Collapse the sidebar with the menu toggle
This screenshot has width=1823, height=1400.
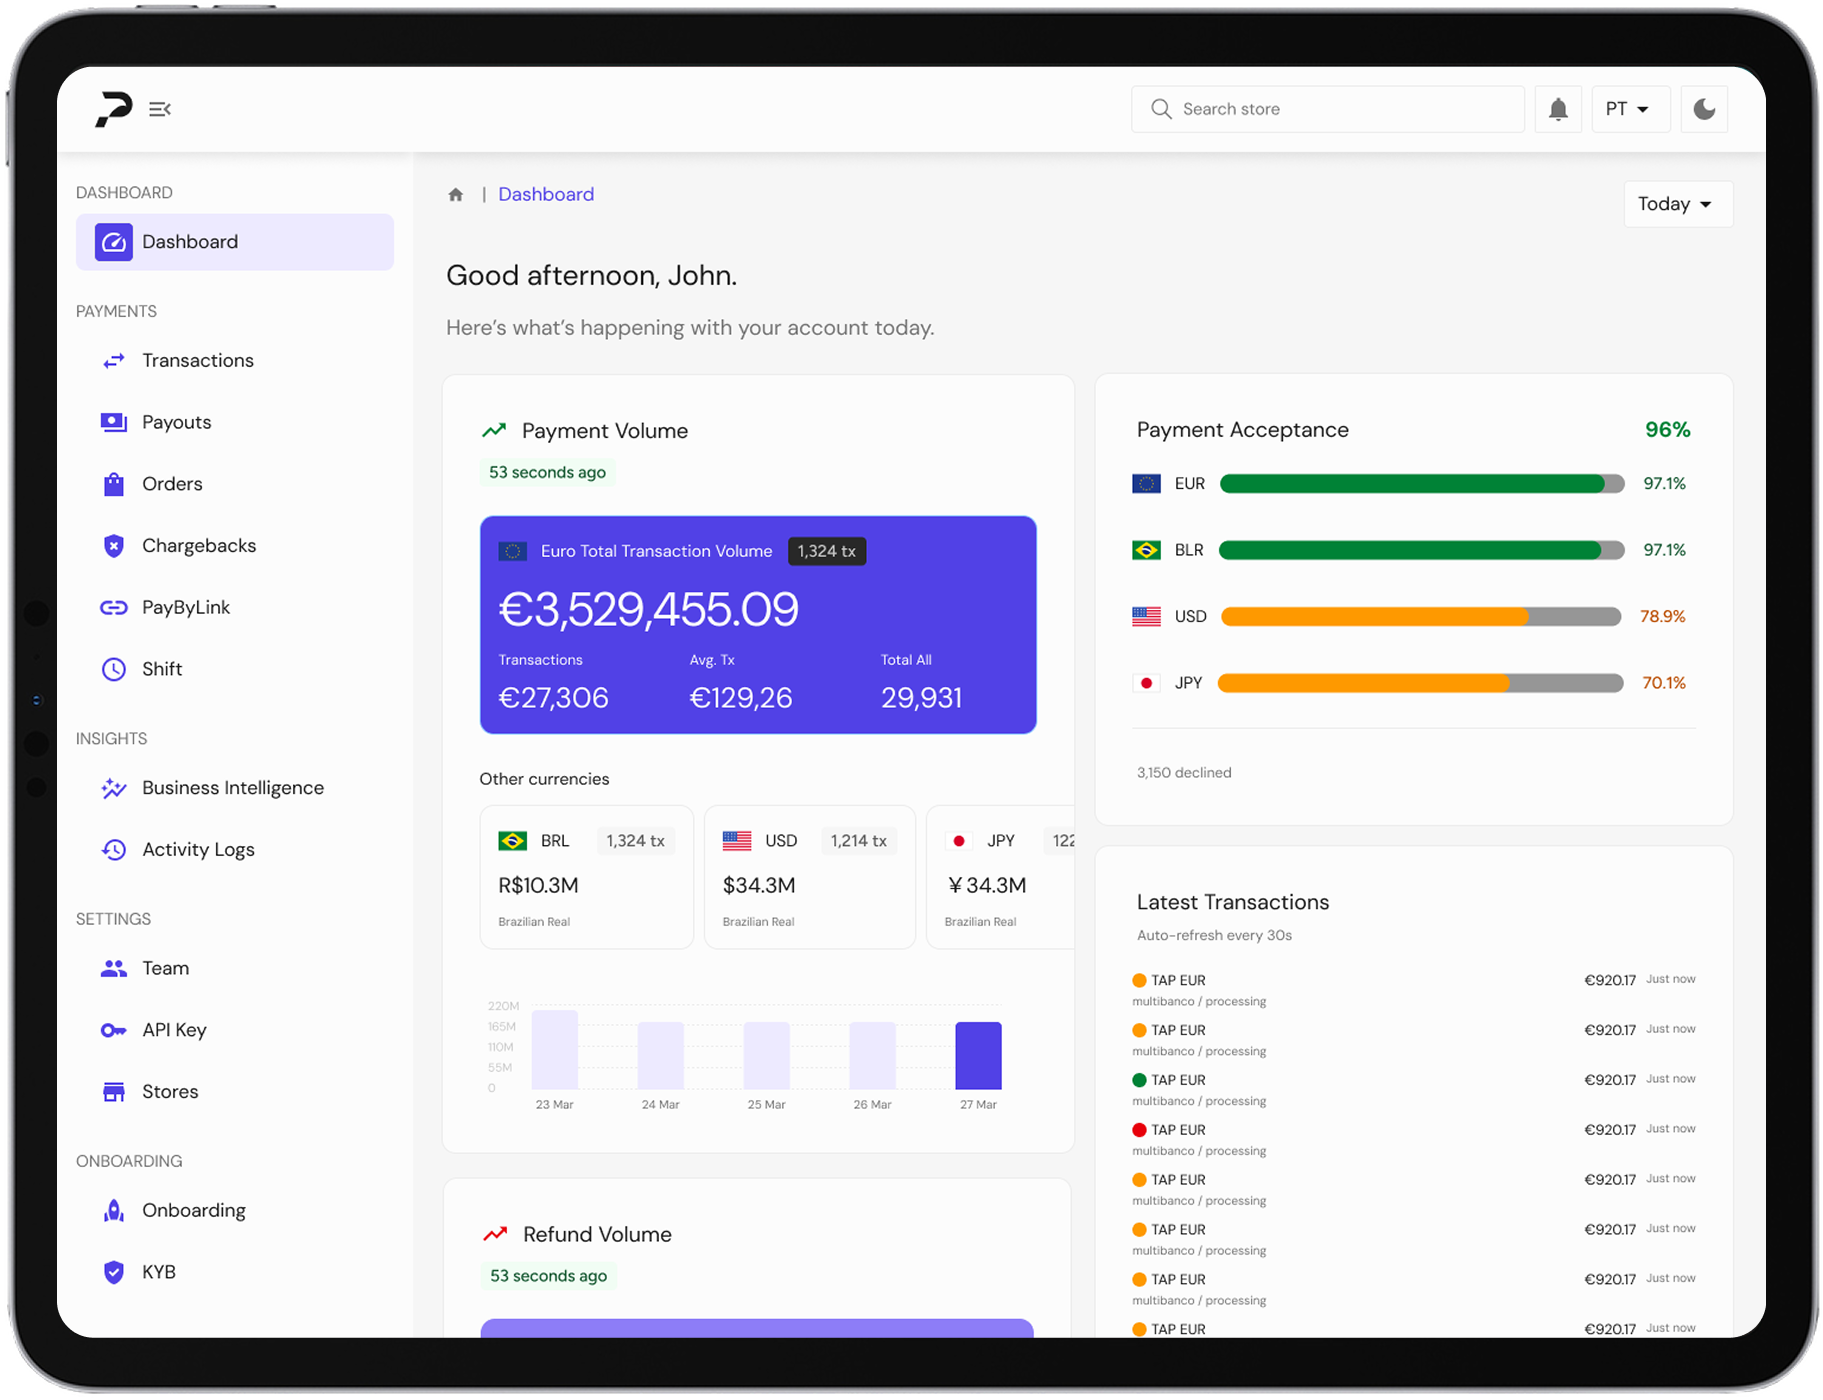click(x=160, y=108)
